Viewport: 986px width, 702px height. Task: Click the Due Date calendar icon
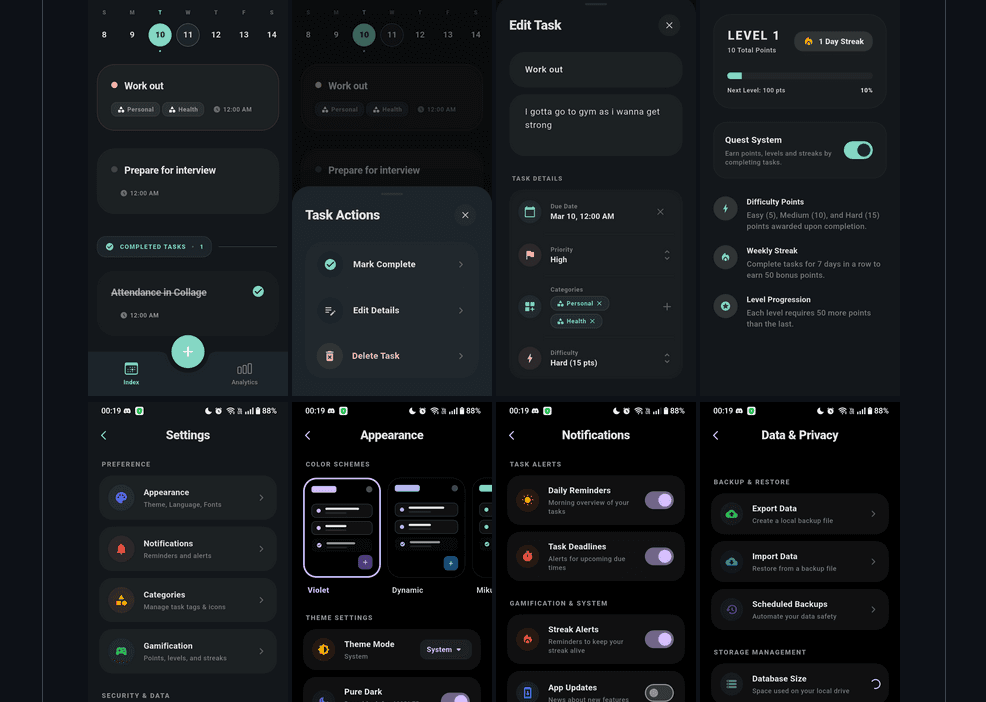coord(528,211)
